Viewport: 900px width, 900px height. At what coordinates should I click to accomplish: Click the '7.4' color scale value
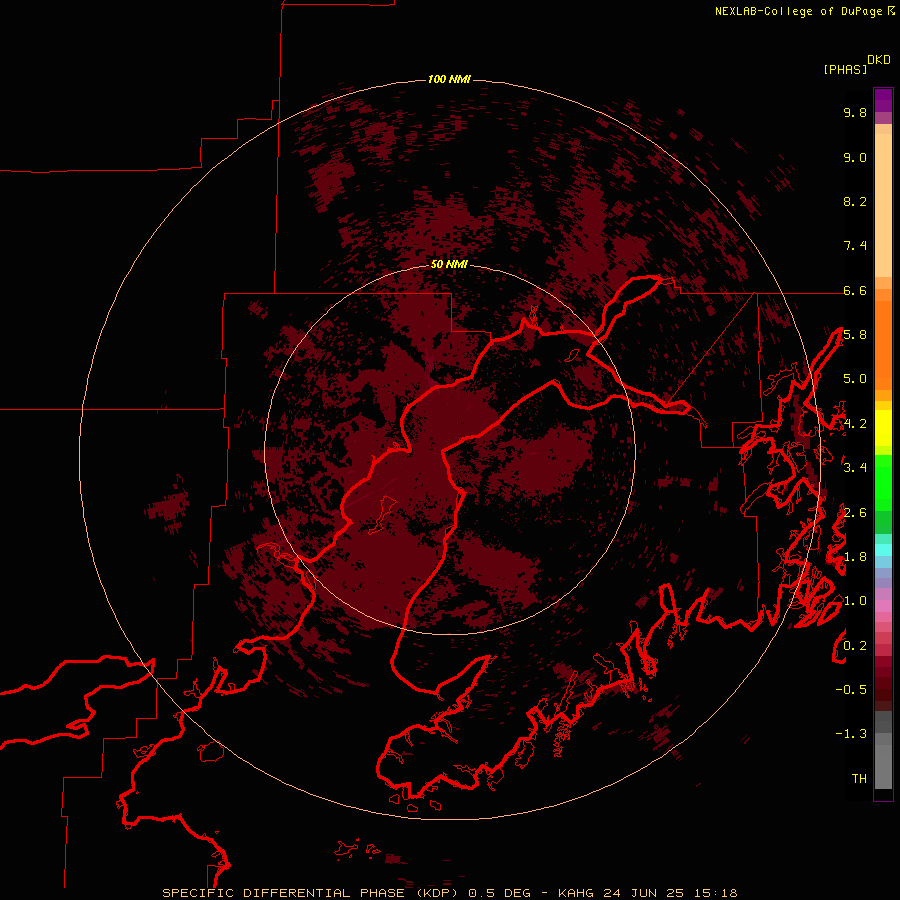pyautogui.click(x=855, y=246)
